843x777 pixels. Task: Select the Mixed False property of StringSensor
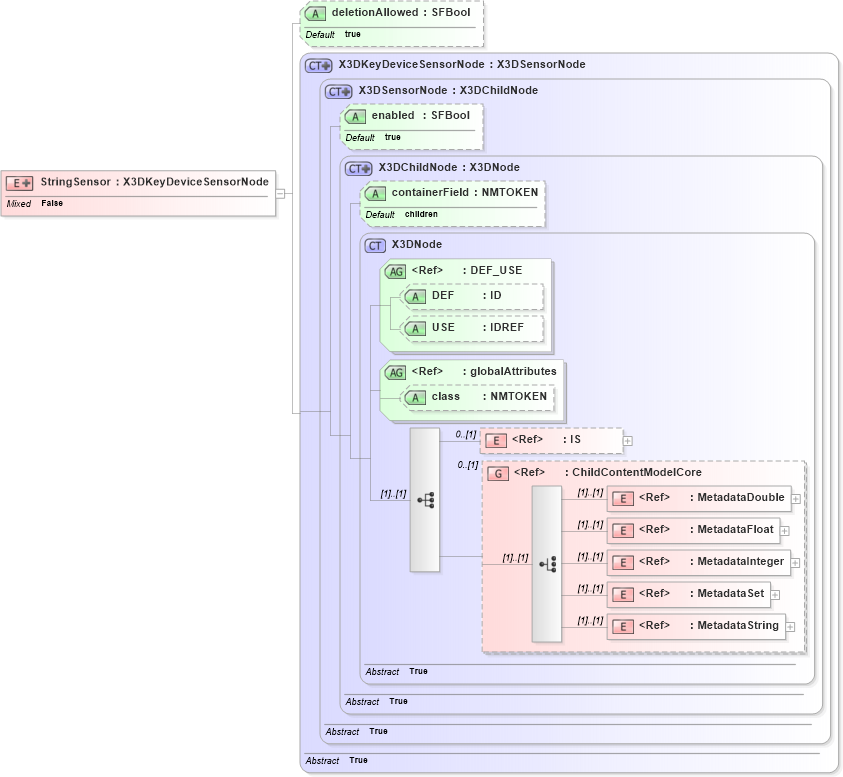click(x=35, y=203)
